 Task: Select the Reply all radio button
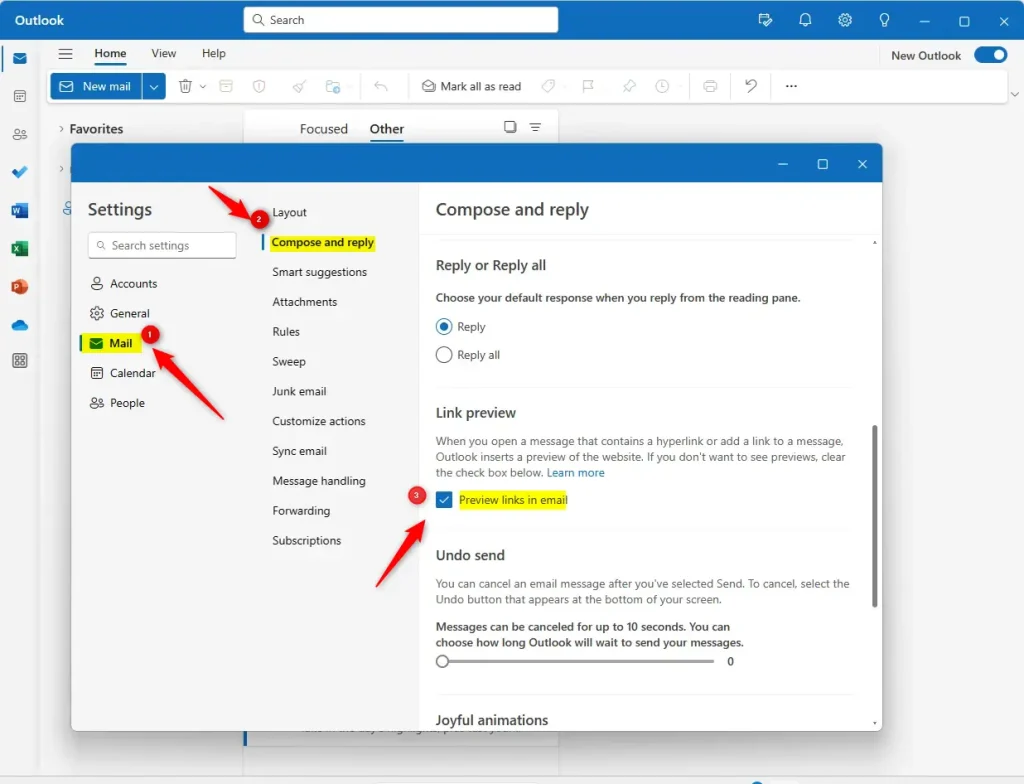444,355
